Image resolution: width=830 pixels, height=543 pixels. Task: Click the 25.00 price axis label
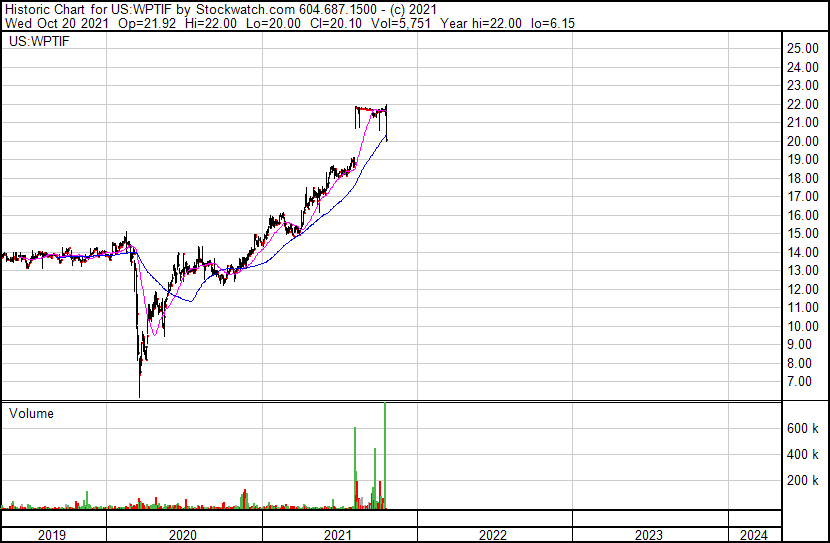pyautogui.click(x=803, y=48)
